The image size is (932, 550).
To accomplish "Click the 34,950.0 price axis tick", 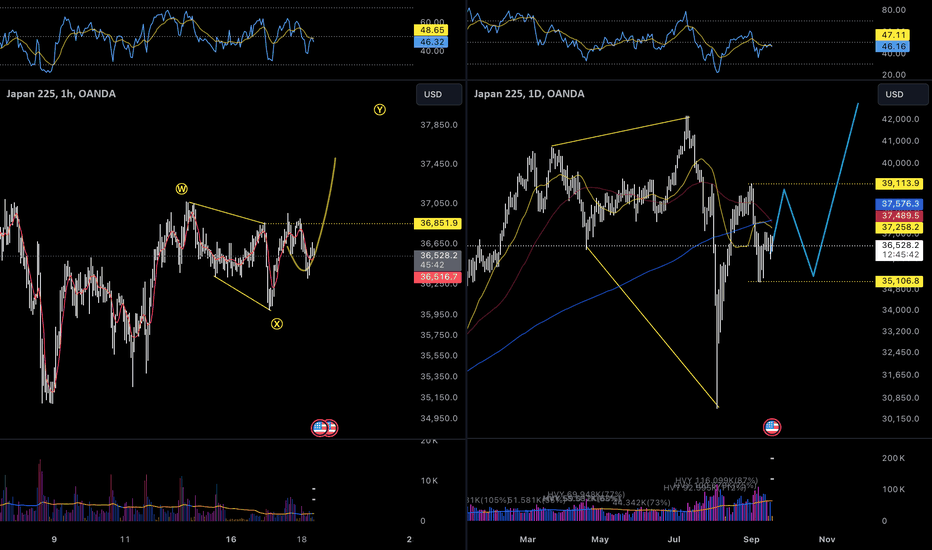I will [439, 418].
